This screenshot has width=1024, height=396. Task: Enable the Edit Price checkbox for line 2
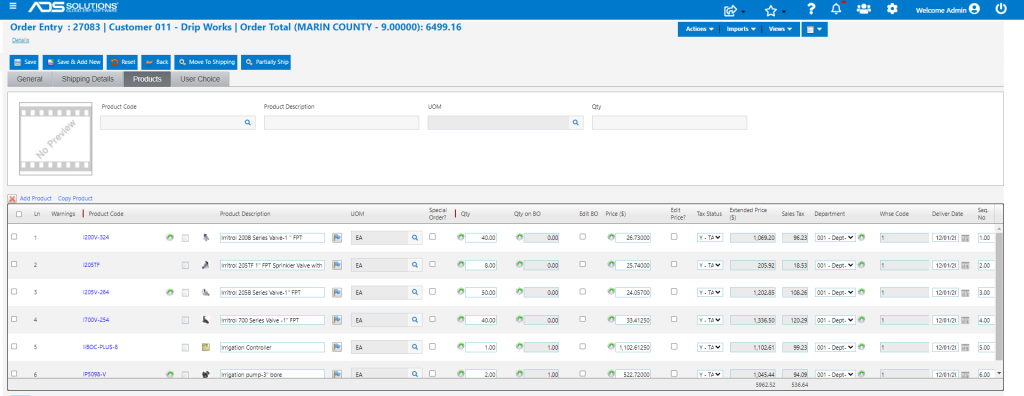[x=675, y=264]
